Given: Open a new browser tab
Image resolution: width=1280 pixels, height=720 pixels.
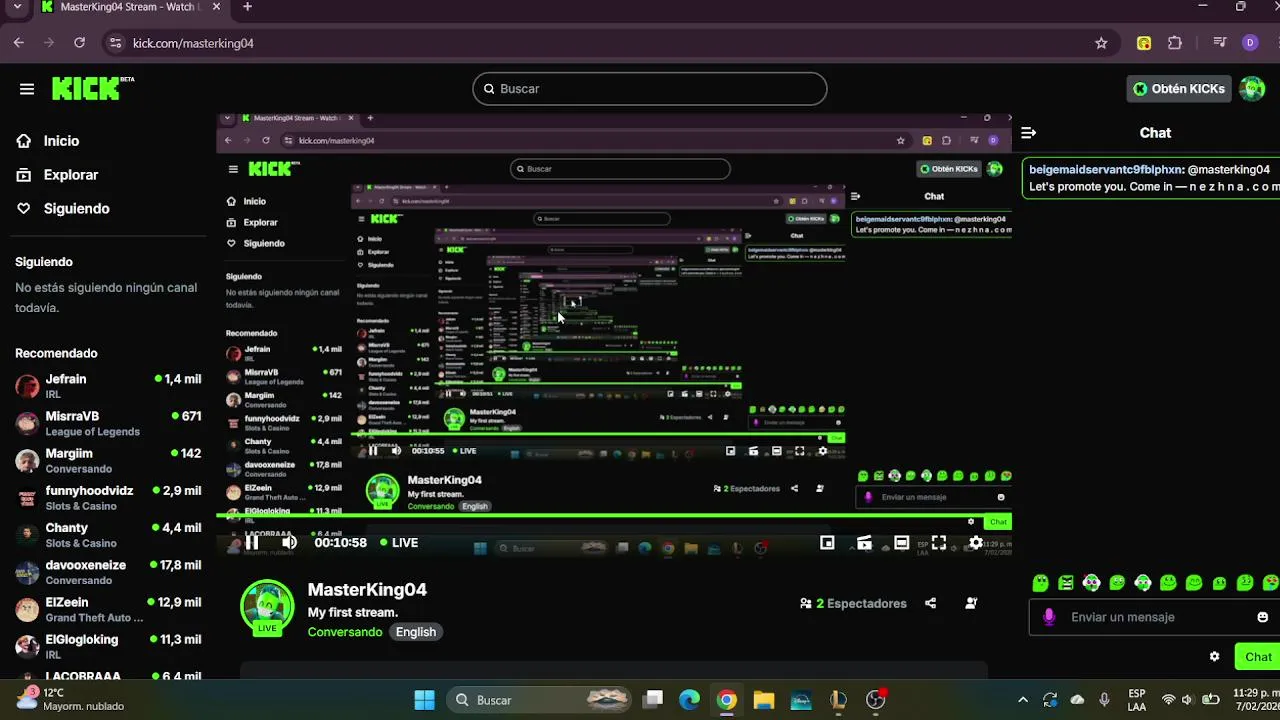Looking at the screenshot, I should pos(247,7).
